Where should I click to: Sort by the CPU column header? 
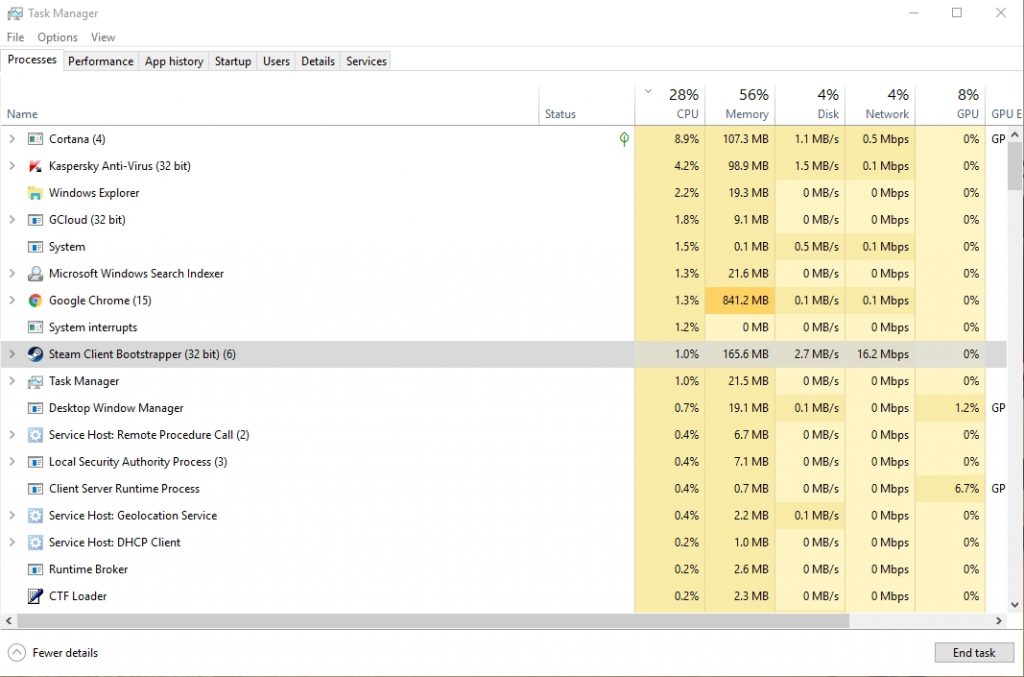point(670,104)
